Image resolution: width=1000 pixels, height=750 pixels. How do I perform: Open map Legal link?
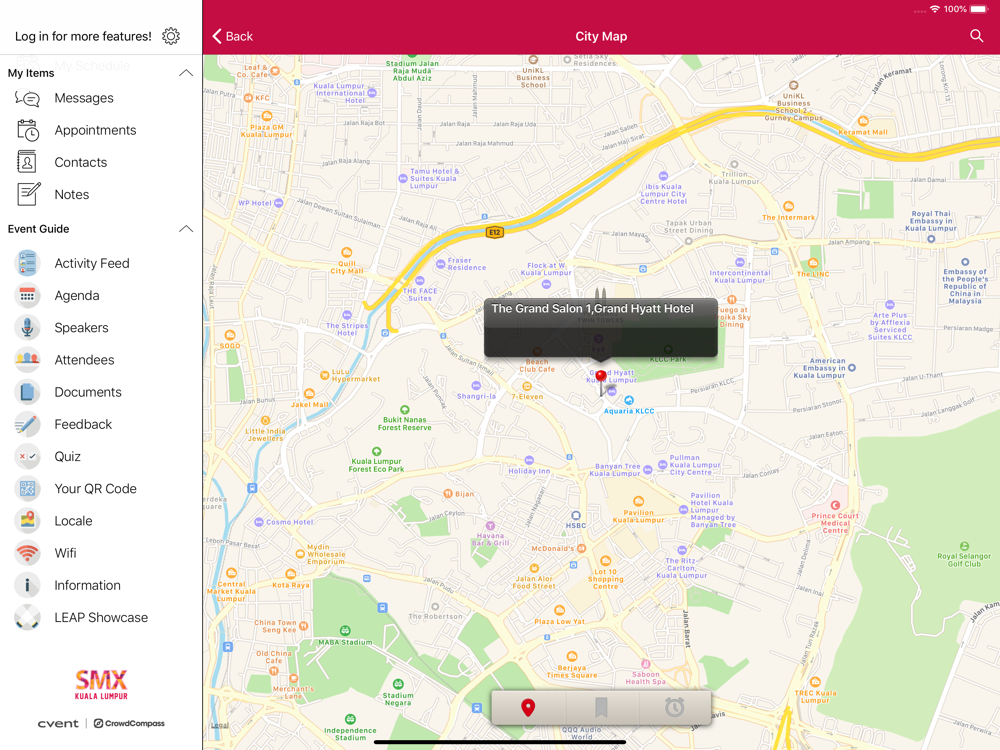(x=219, y=725)
